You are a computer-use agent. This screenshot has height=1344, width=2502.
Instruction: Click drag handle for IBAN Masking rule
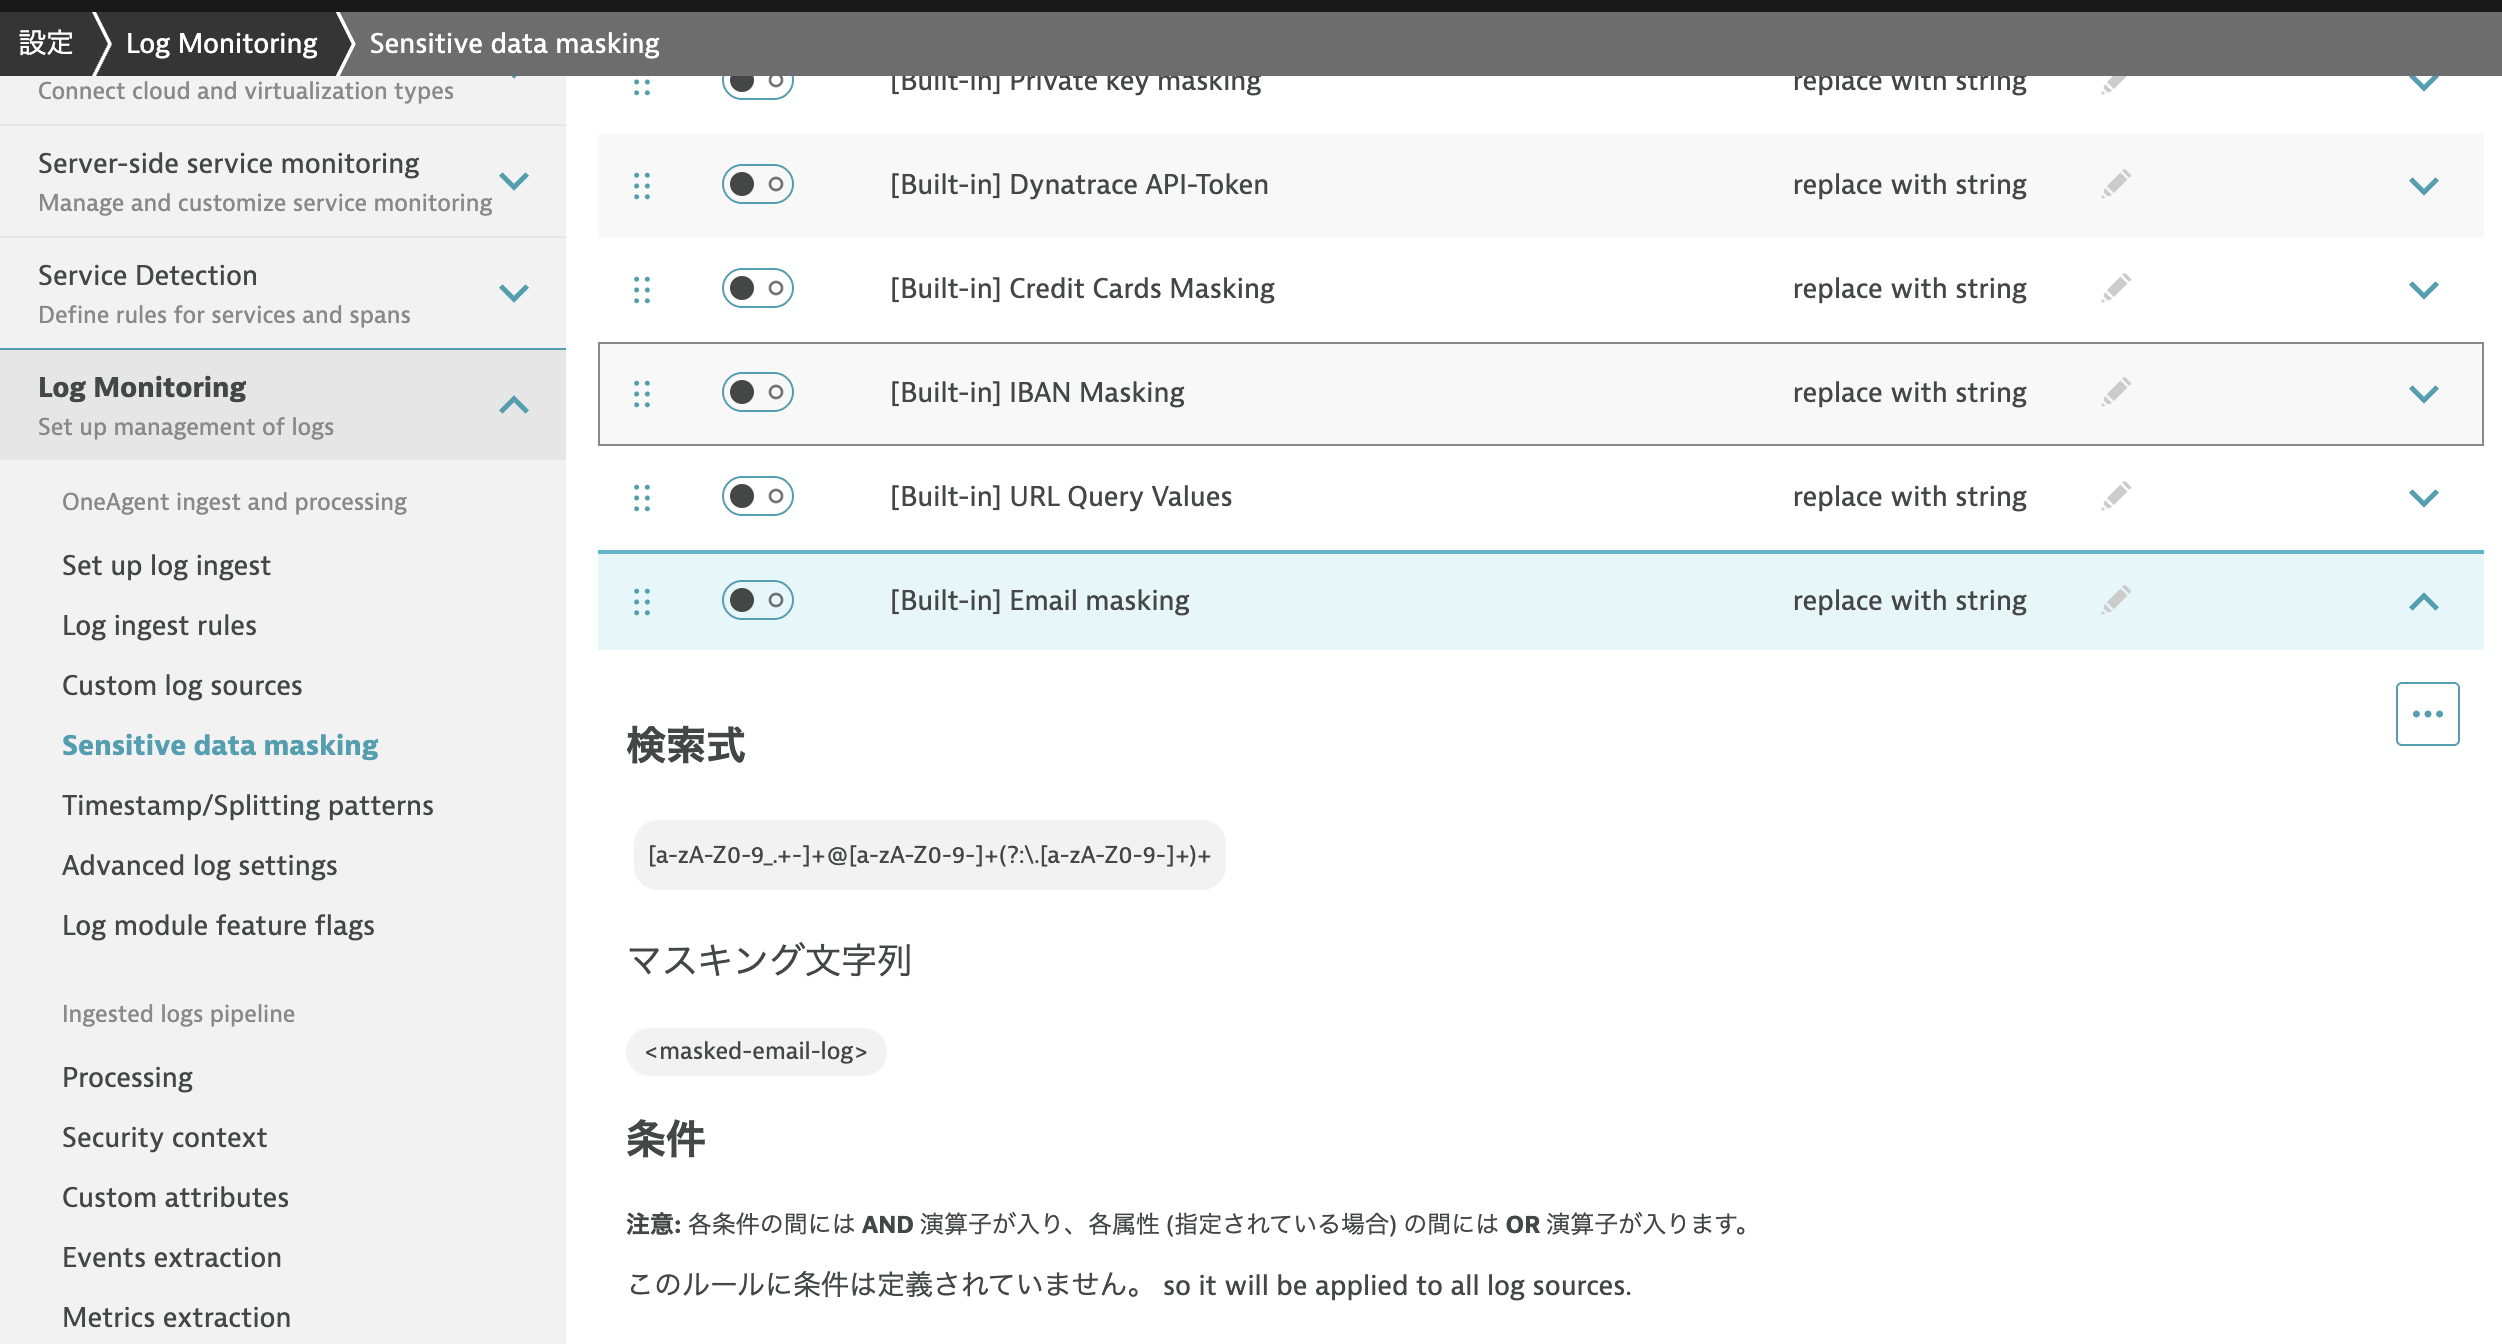(642, 394)
